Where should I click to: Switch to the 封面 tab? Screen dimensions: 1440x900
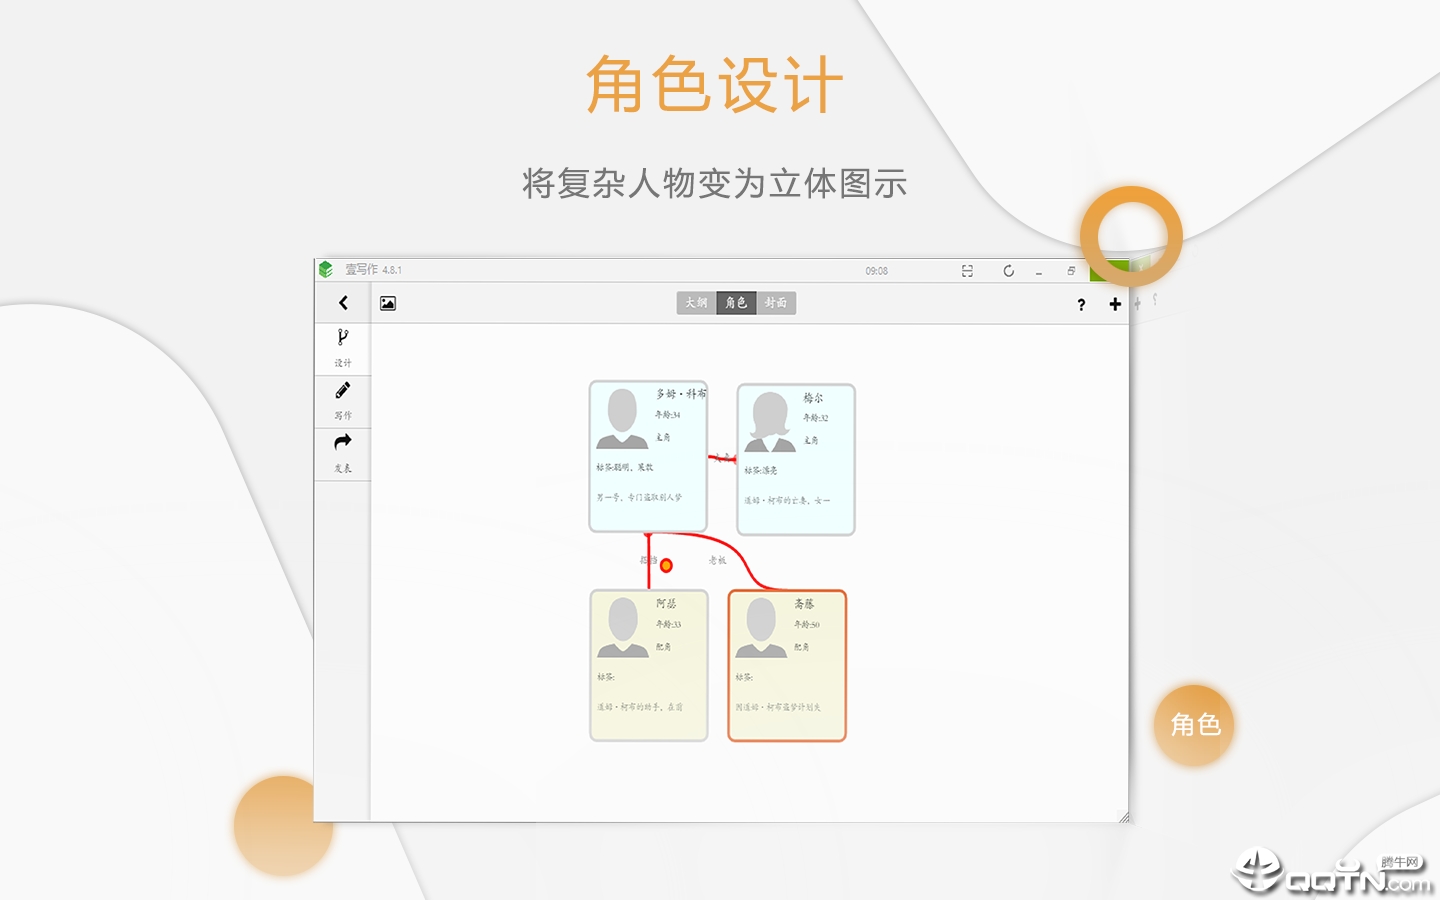[x=776, y=303]
